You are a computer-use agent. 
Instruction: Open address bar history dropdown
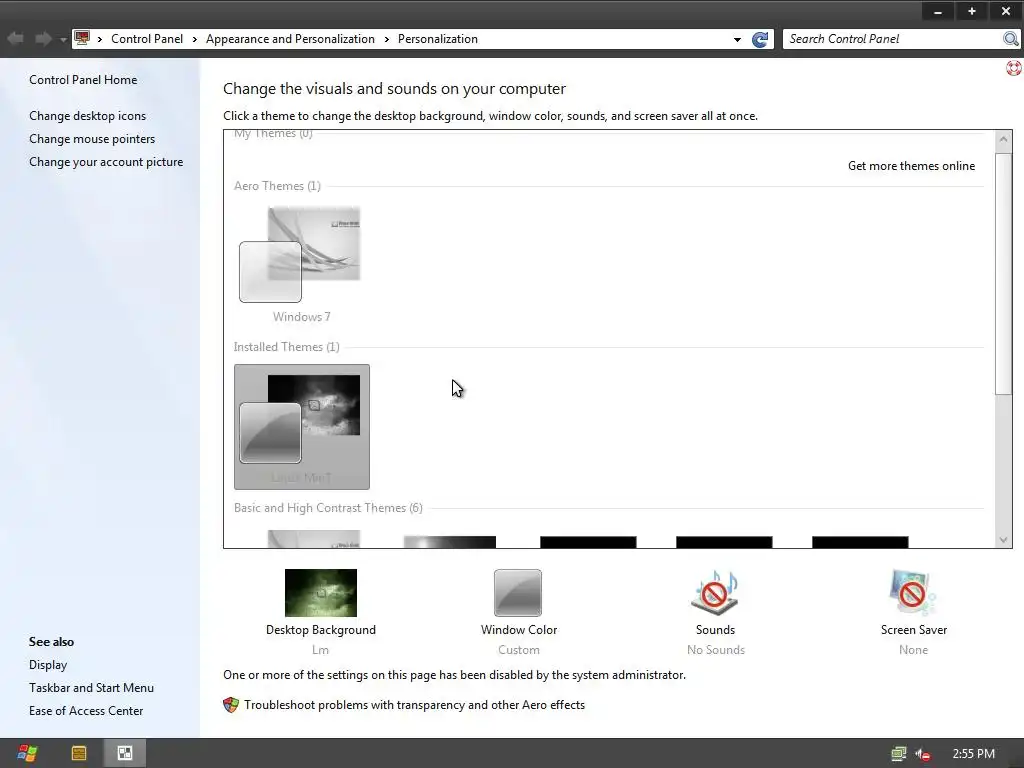[x=737, y=39]
